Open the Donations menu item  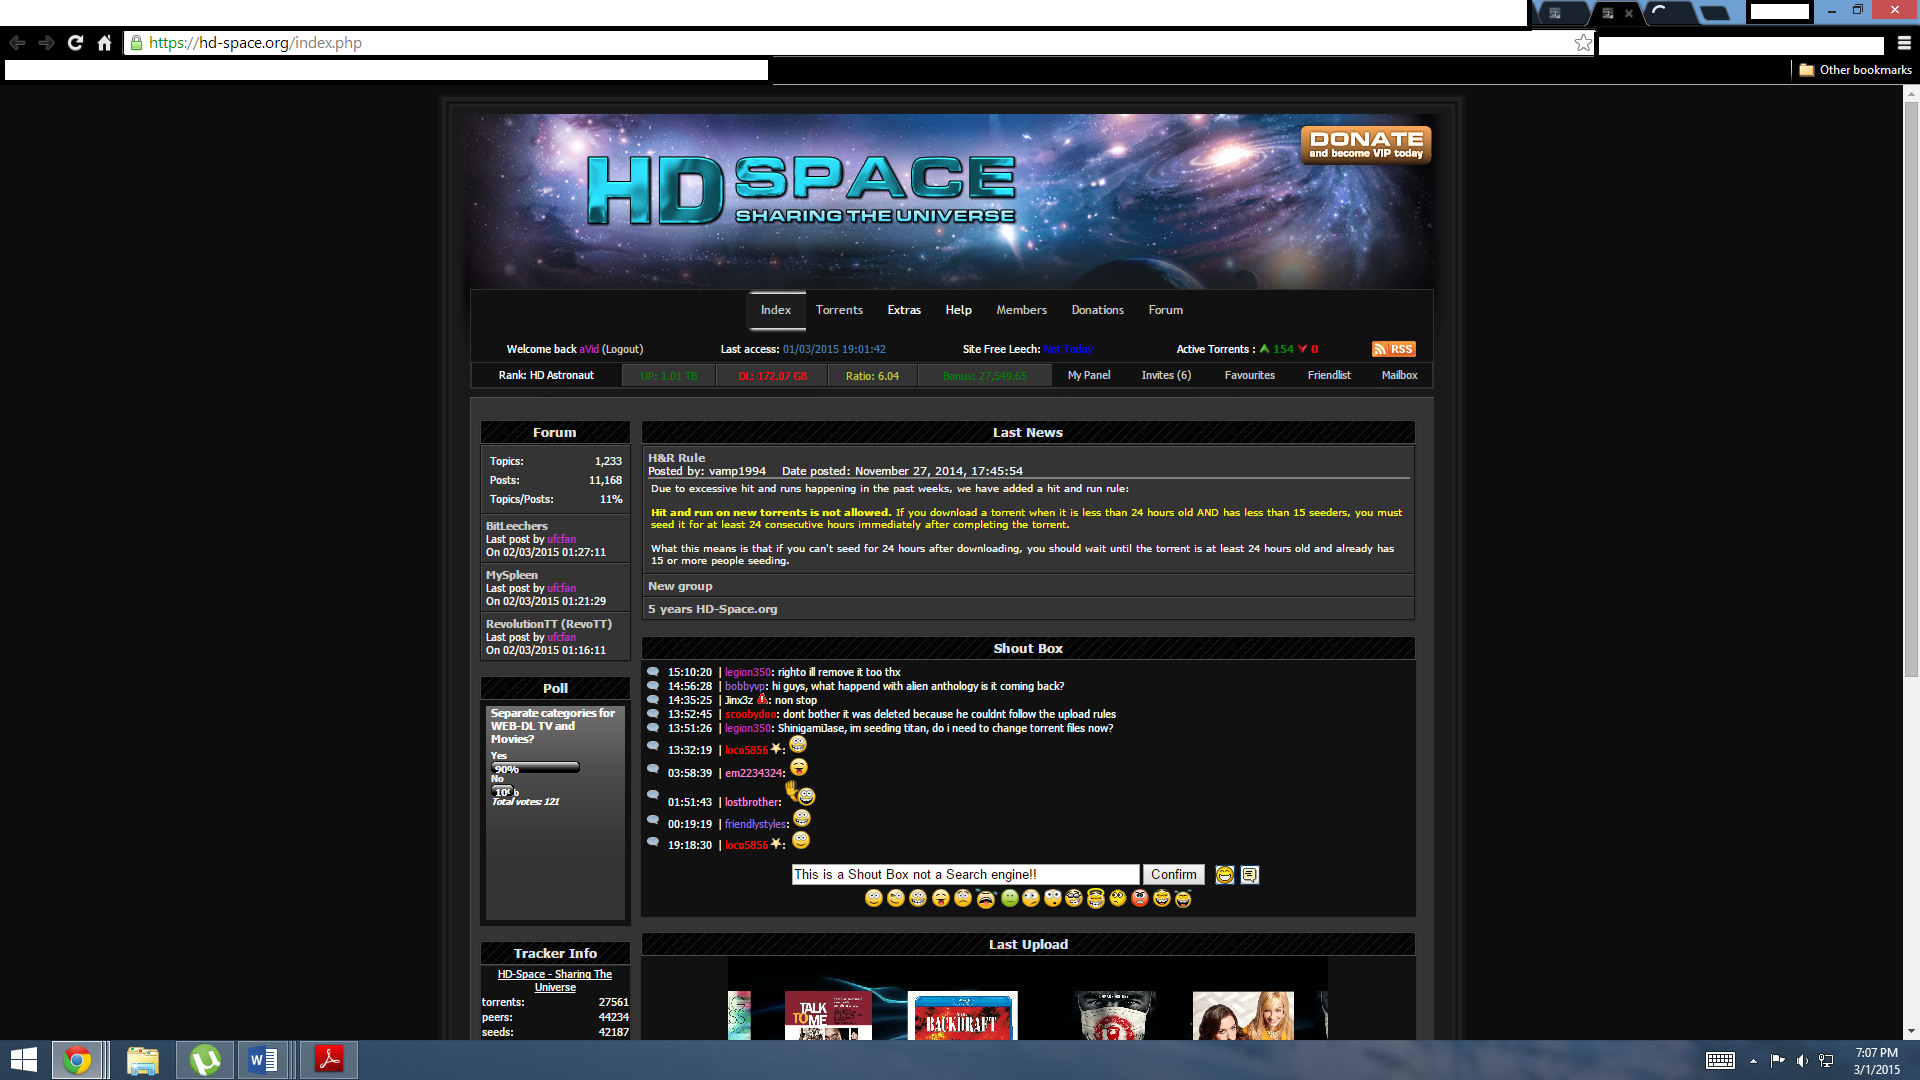point(1098,310)
